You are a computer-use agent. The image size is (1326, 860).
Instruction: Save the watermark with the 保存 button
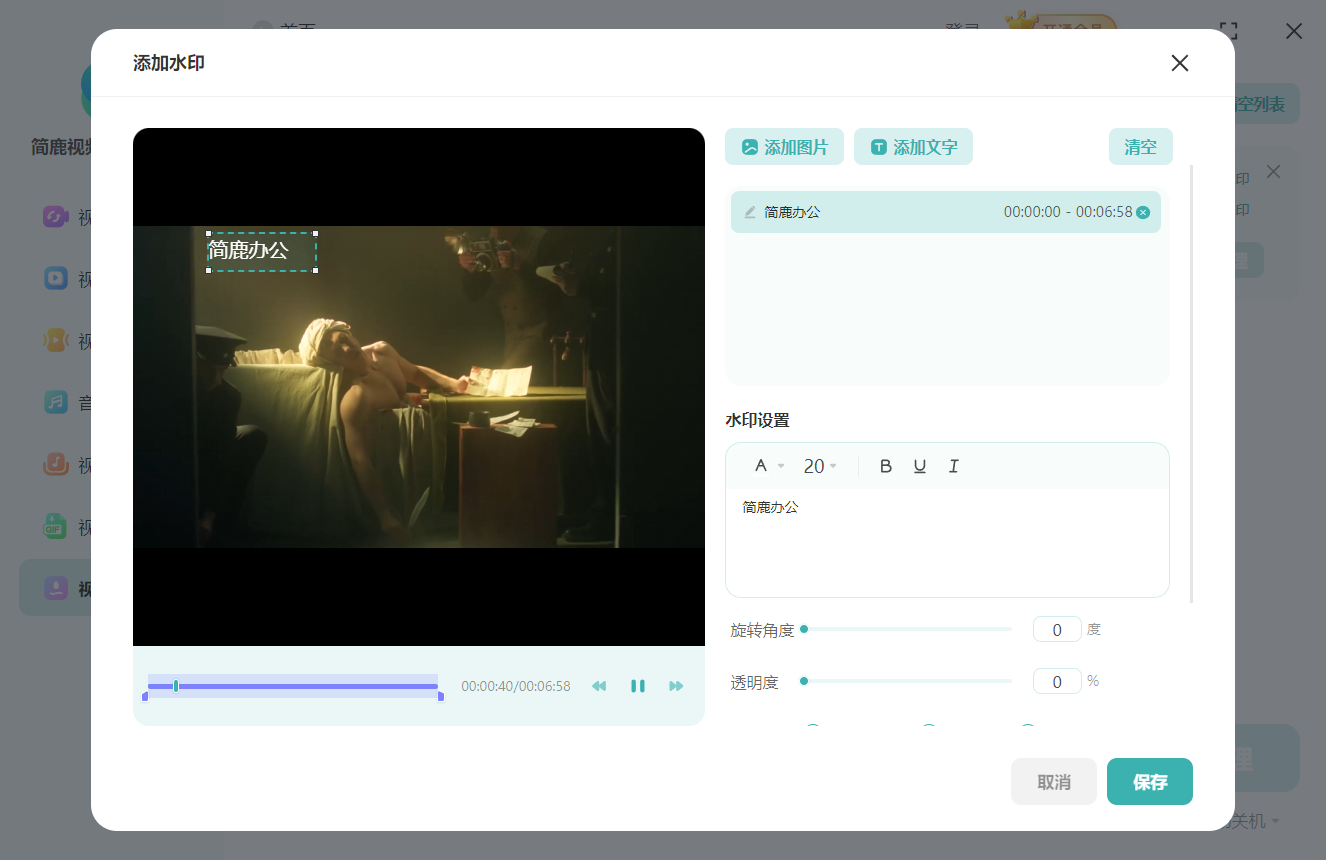[1149, 782]
